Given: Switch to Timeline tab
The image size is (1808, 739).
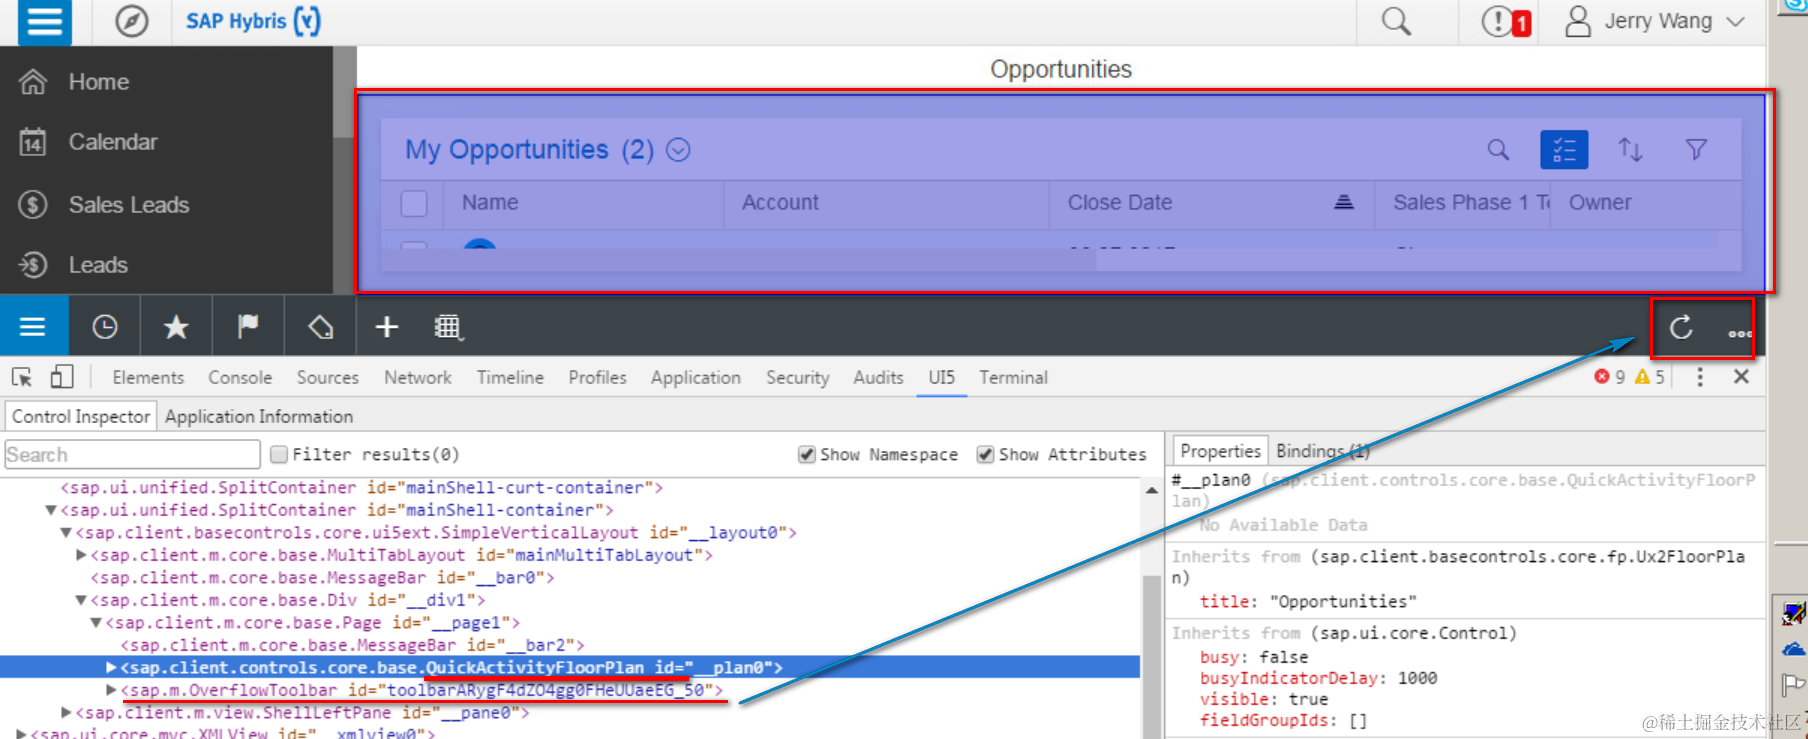Looking at the screenshot, I should (x=510, y=377).
